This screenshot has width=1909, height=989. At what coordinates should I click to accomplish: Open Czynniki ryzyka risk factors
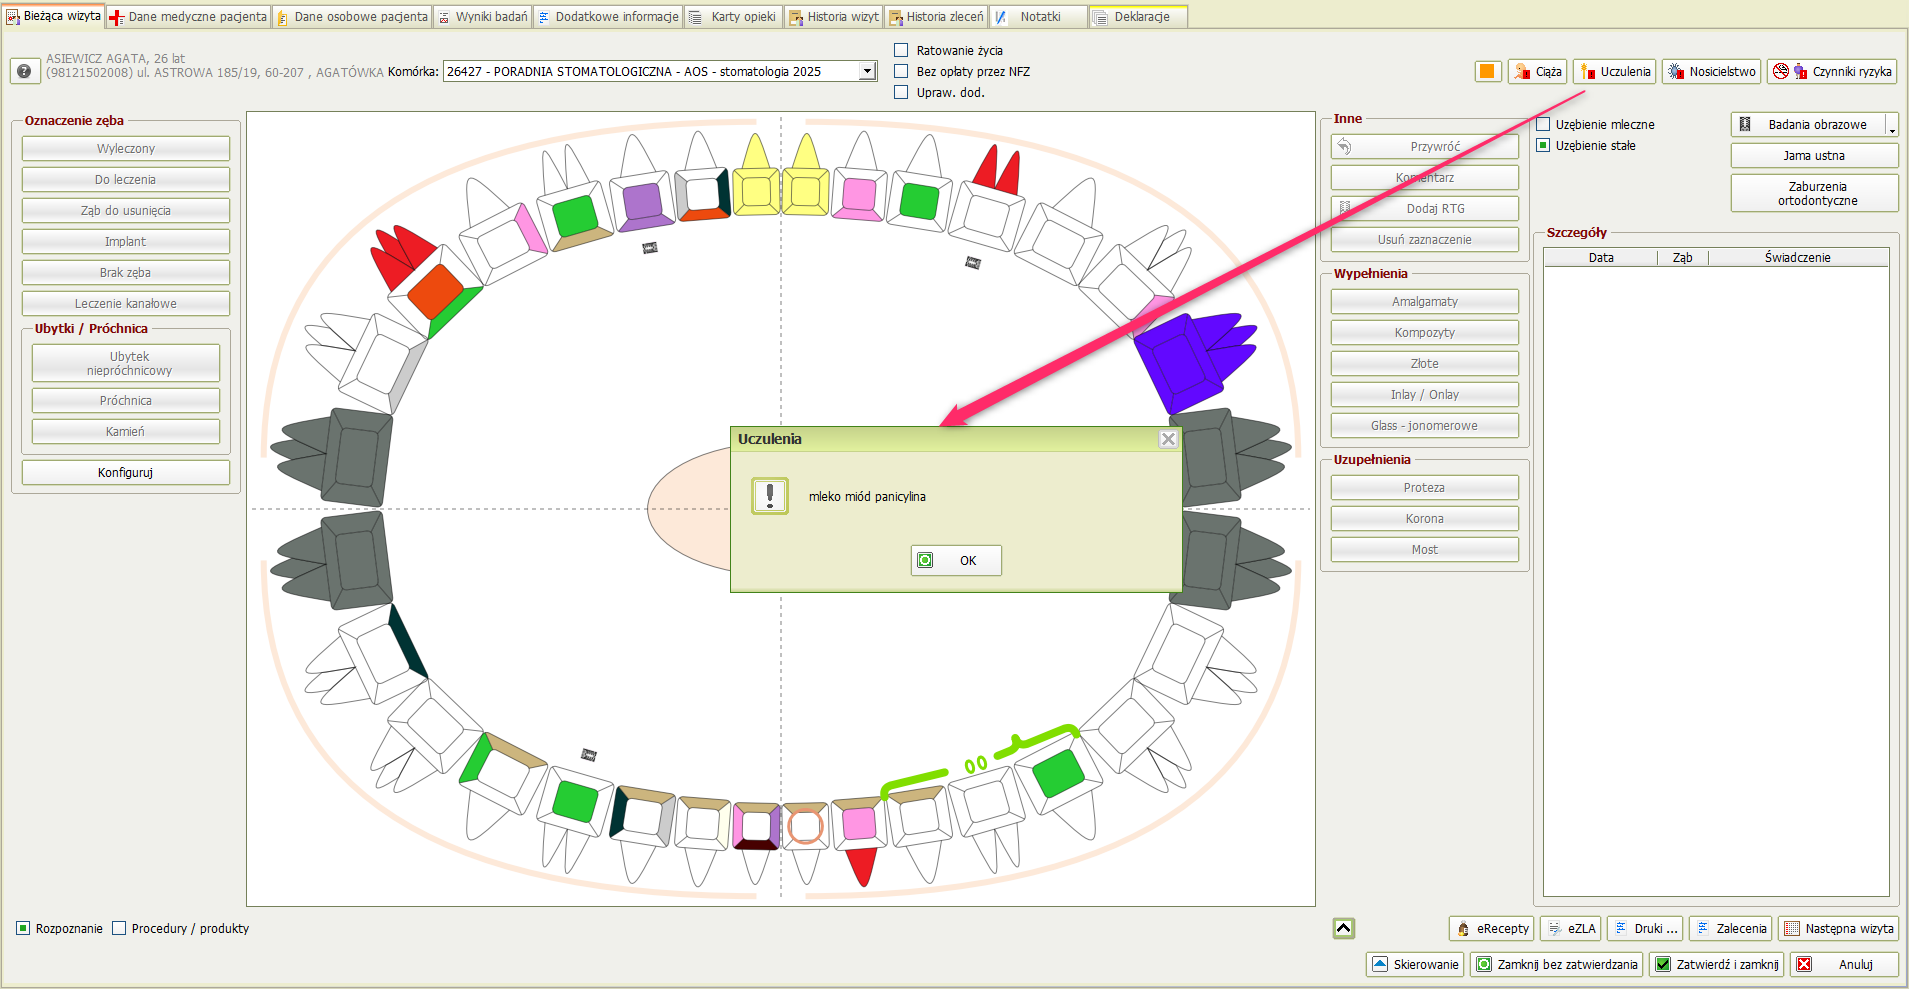(x=1831, y=71)
